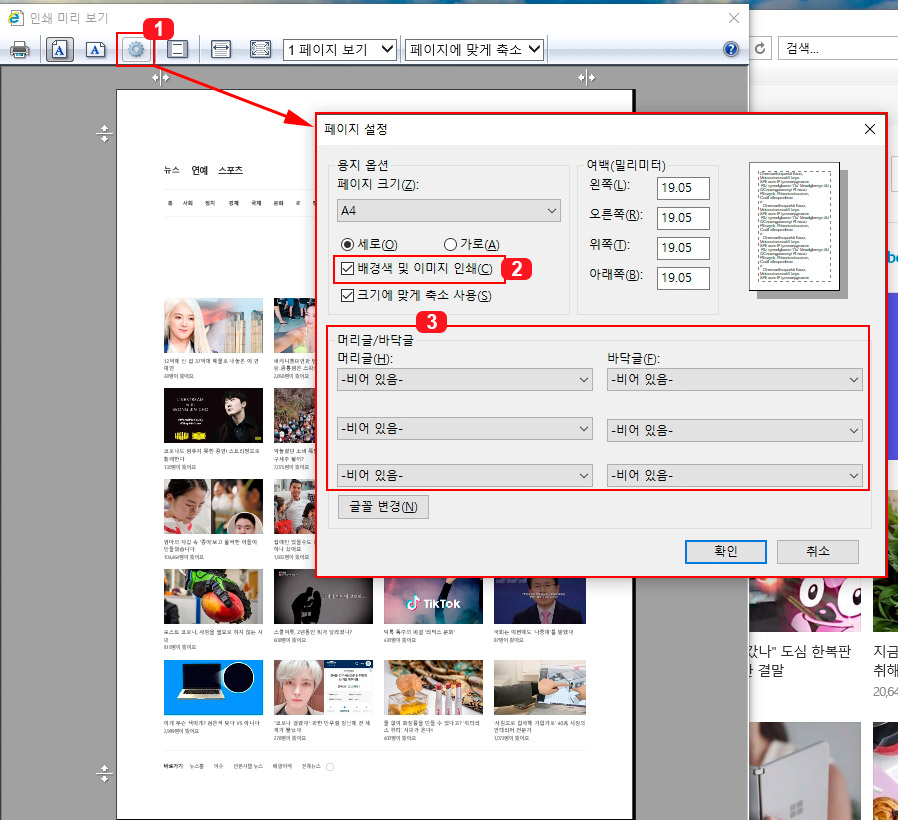The image size is (898, 820).
Task: Click the 스포츠 tab in previewed page
Action: pos(230,170)
